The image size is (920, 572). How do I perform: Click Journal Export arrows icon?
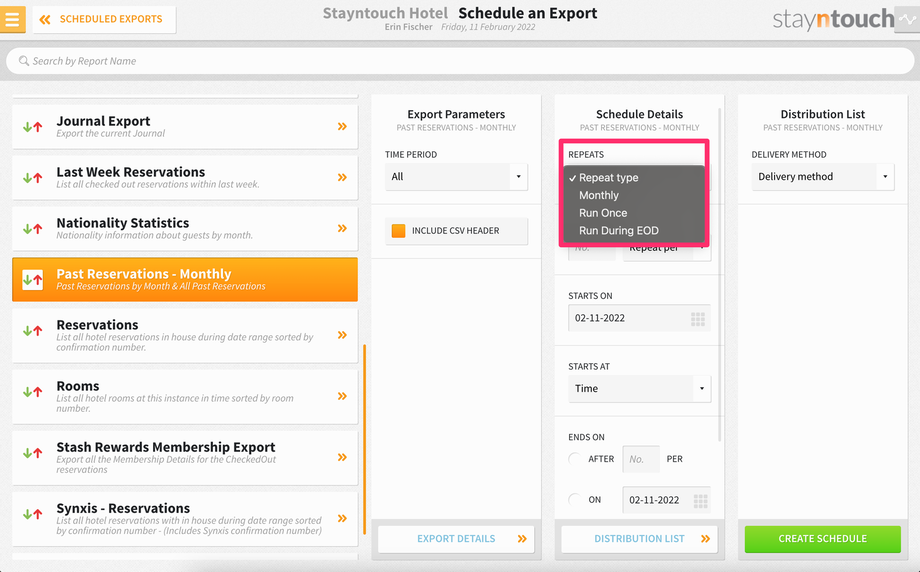click(32, 127)
